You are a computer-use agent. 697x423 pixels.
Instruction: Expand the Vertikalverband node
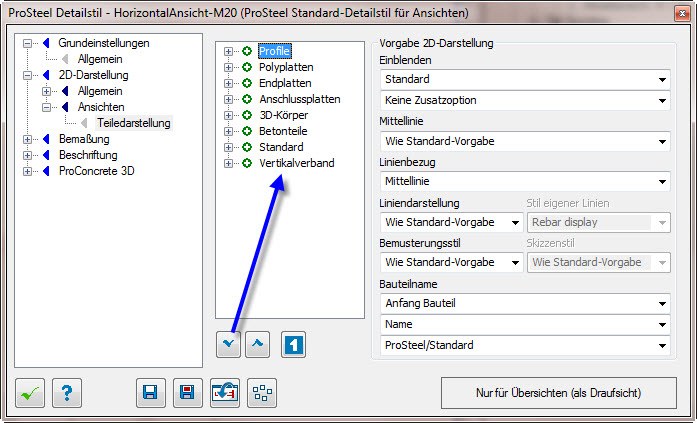[228, 163]
